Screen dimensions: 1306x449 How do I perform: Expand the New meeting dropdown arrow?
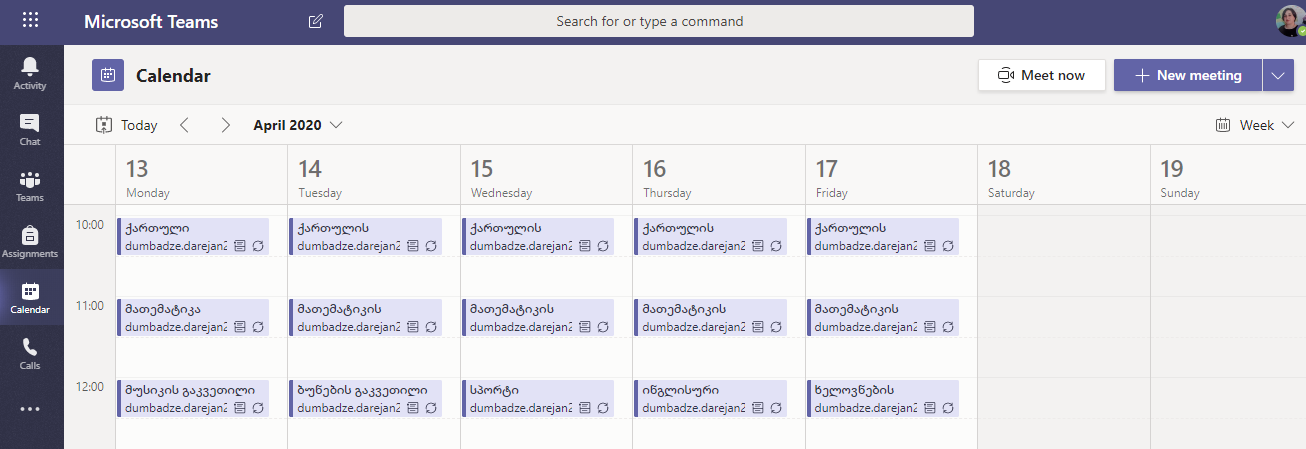point(1278,75)
